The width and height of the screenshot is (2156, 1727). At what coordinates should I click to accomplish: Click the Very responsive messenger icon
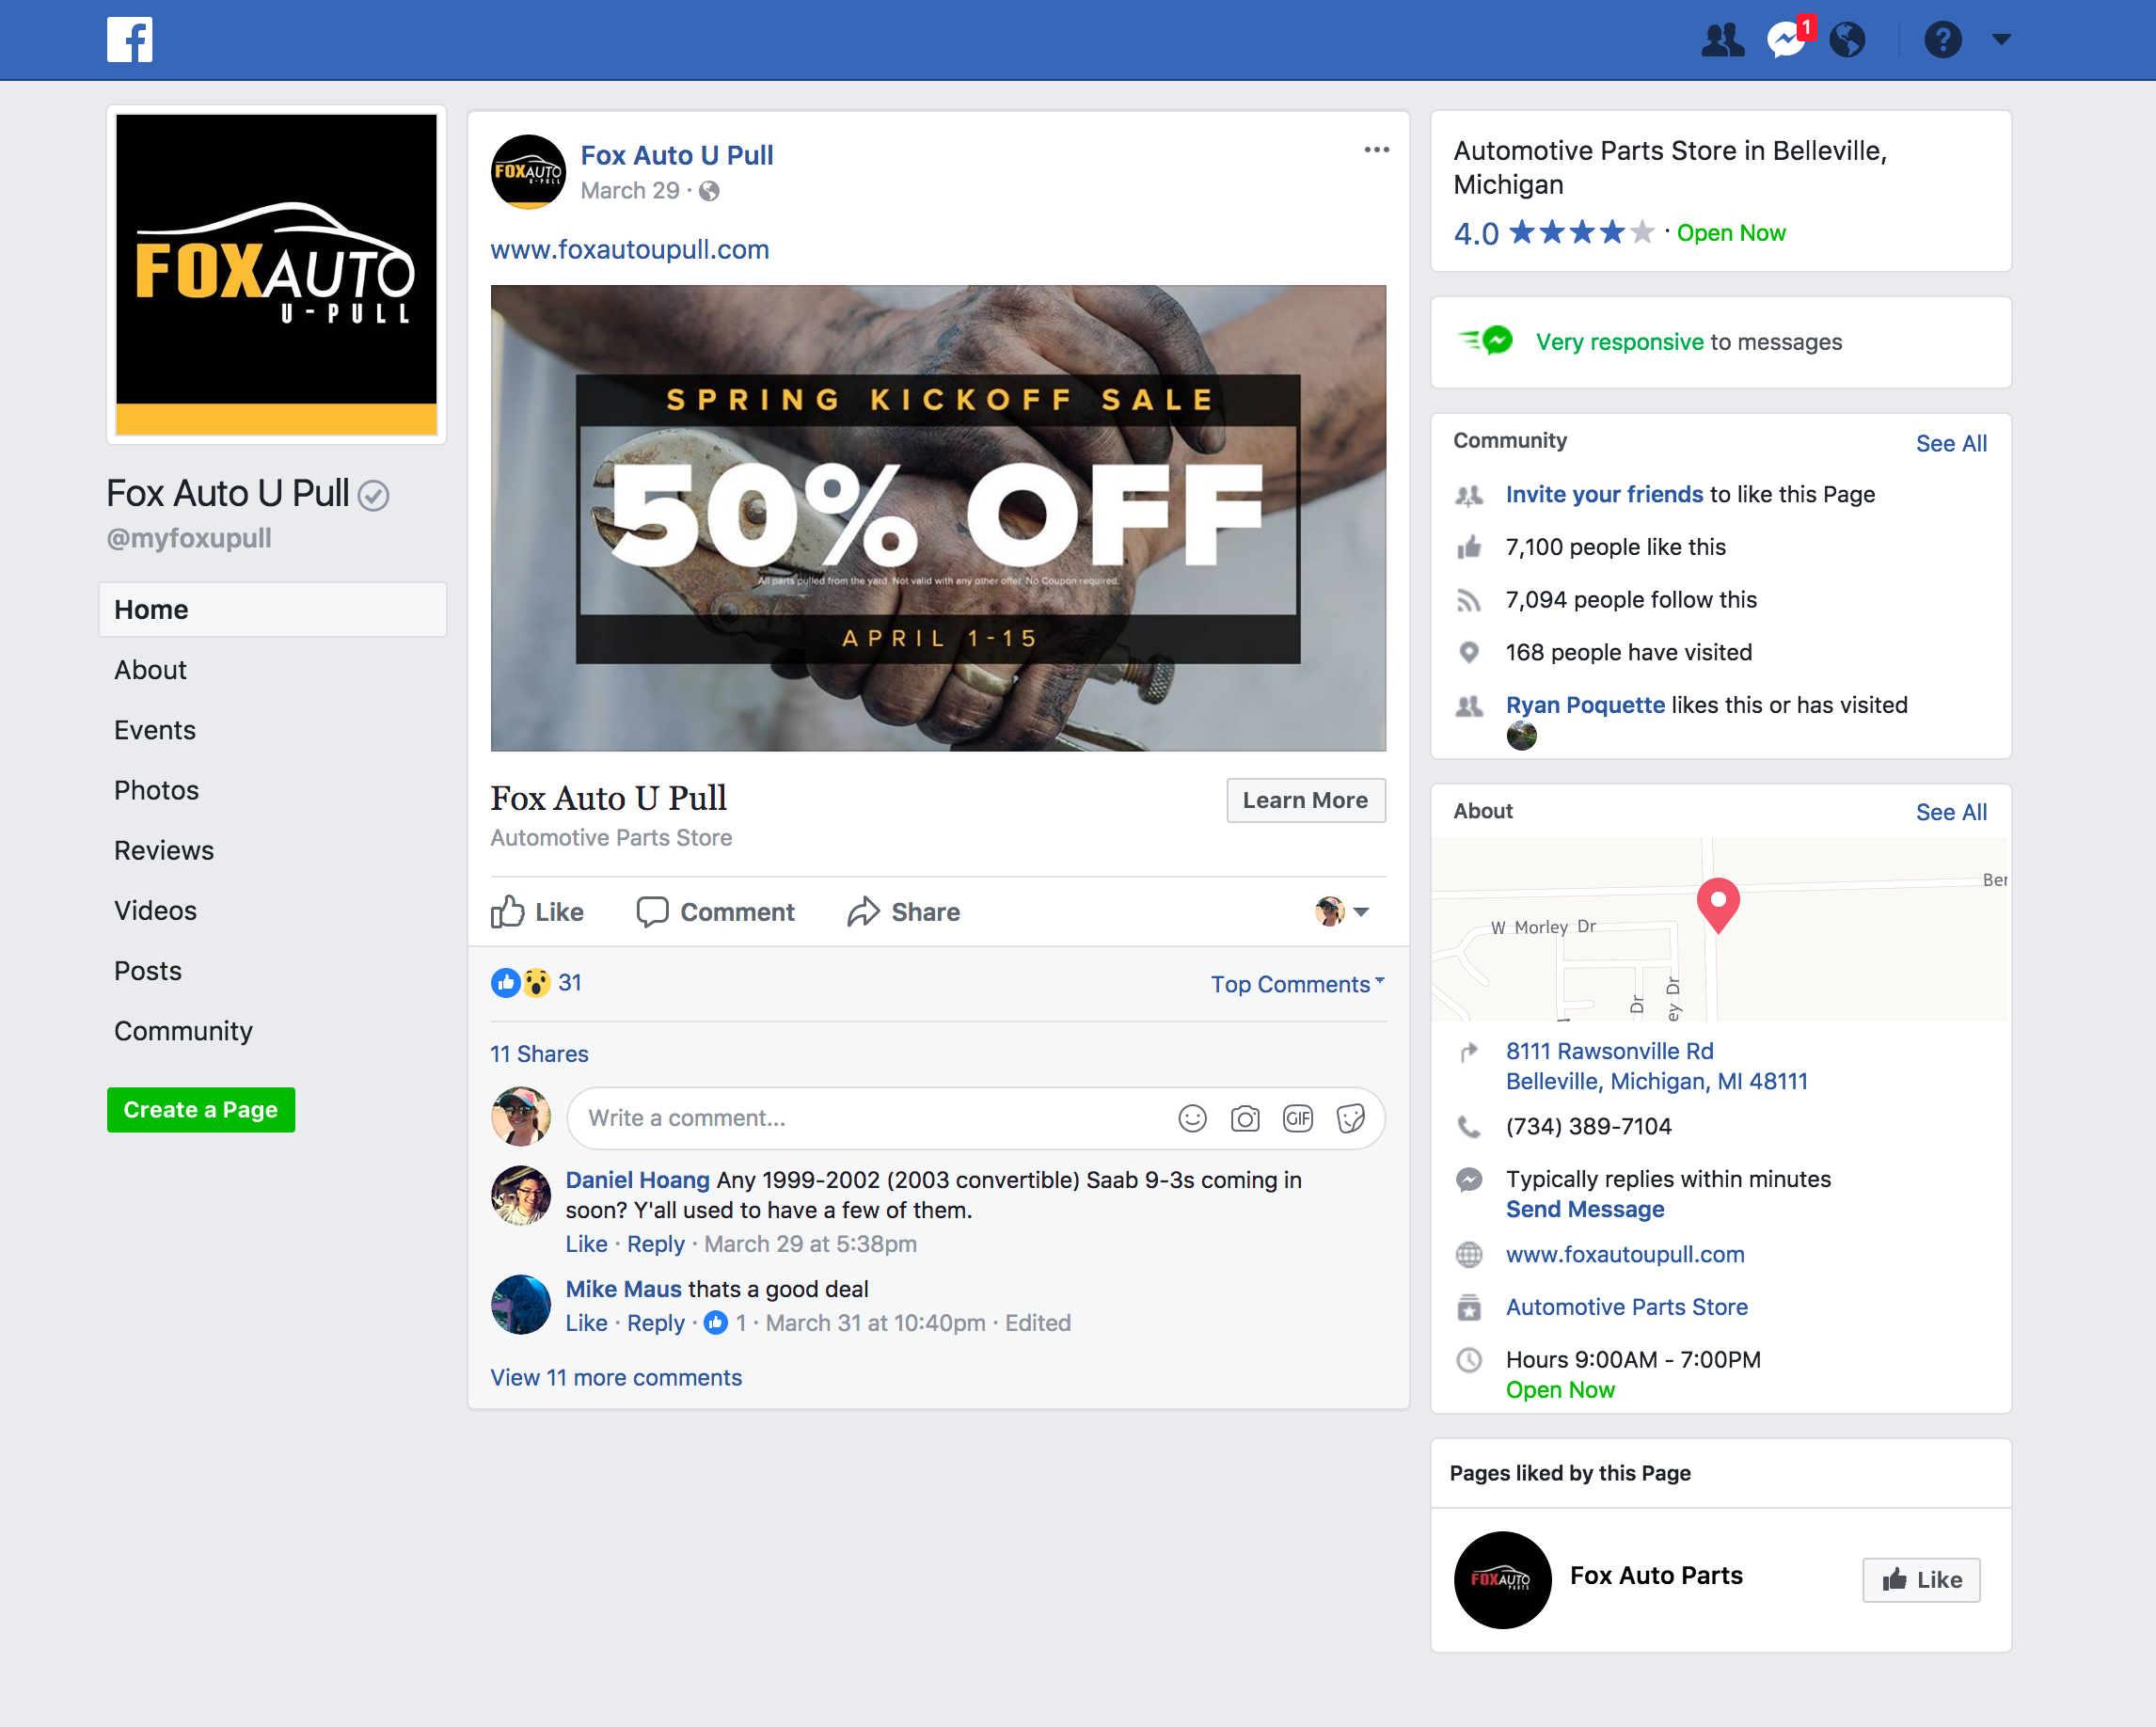tap(1486, 341)
